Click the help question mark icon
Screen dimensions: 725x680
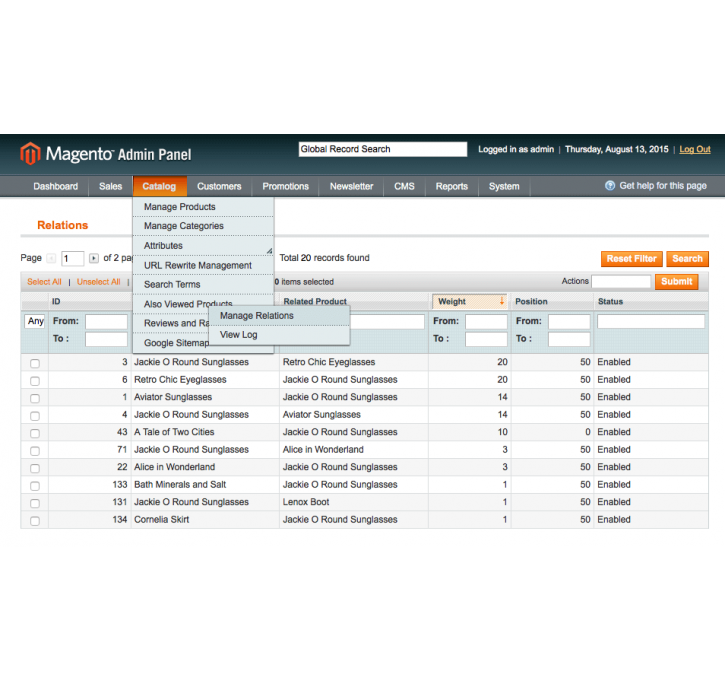pos(610,185)
